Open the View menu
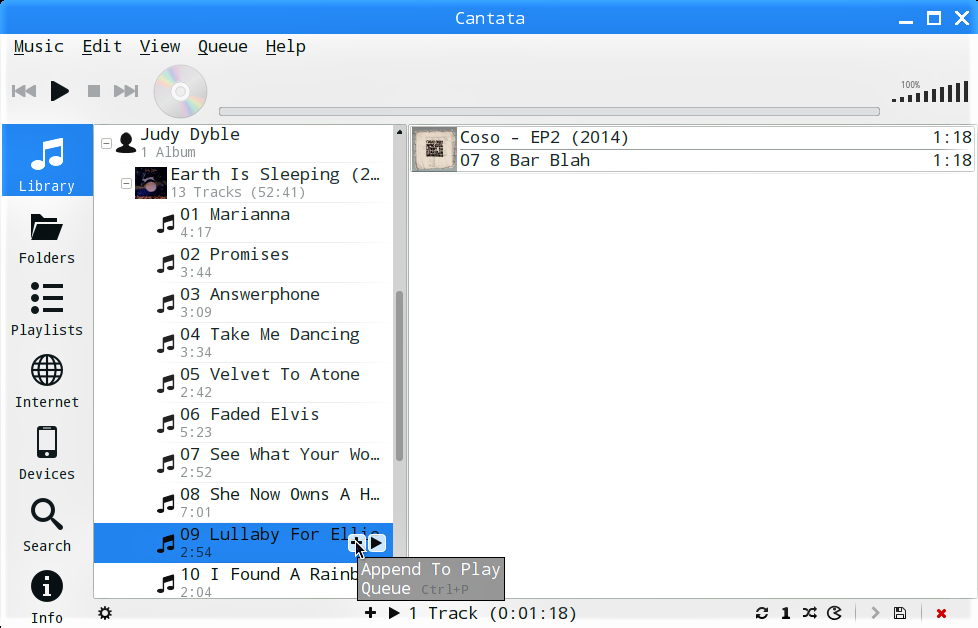 160,47
